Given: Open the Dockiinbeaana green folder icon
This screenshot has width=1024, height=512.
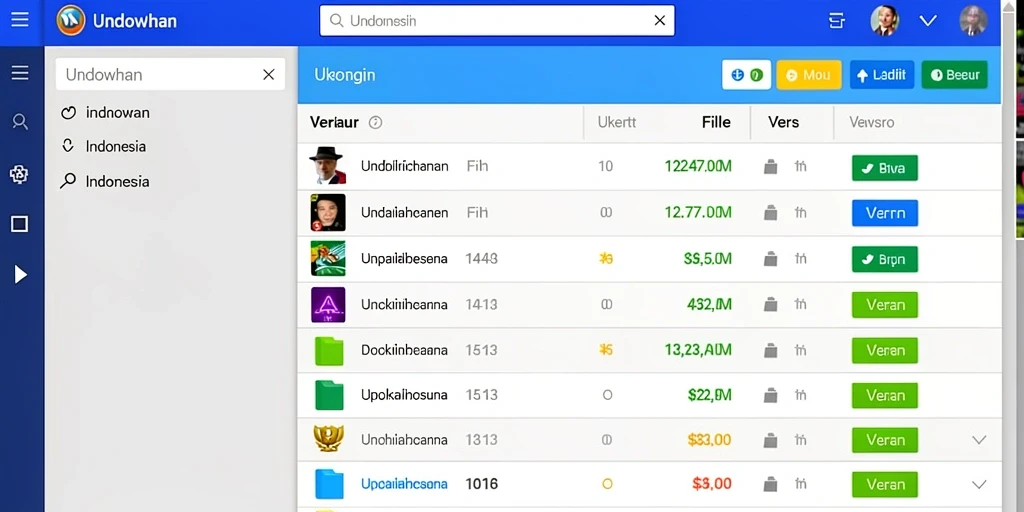Looking at the screenshot, I should tap(329, 350).
